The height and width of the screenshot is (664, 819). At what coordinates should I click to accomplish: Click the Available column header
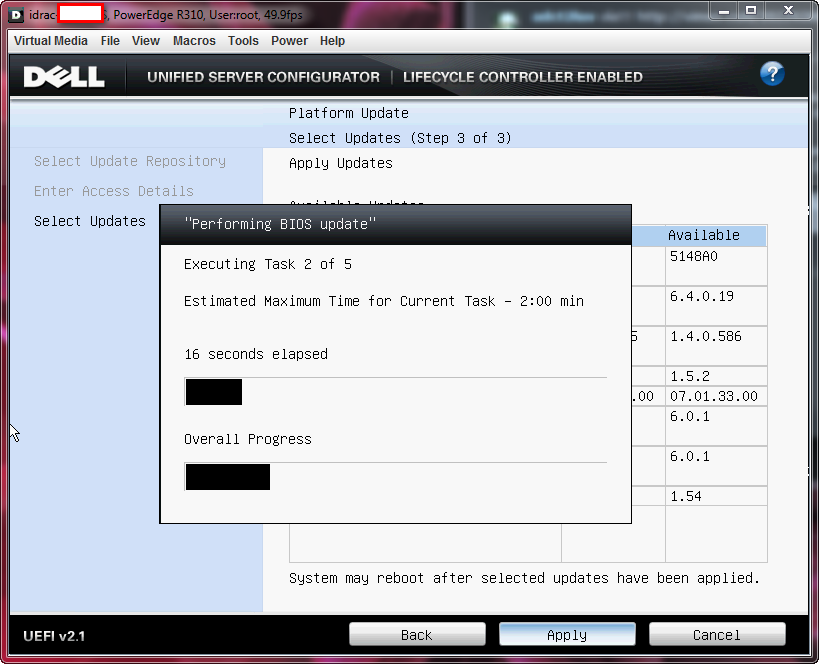tap(716, 236)
